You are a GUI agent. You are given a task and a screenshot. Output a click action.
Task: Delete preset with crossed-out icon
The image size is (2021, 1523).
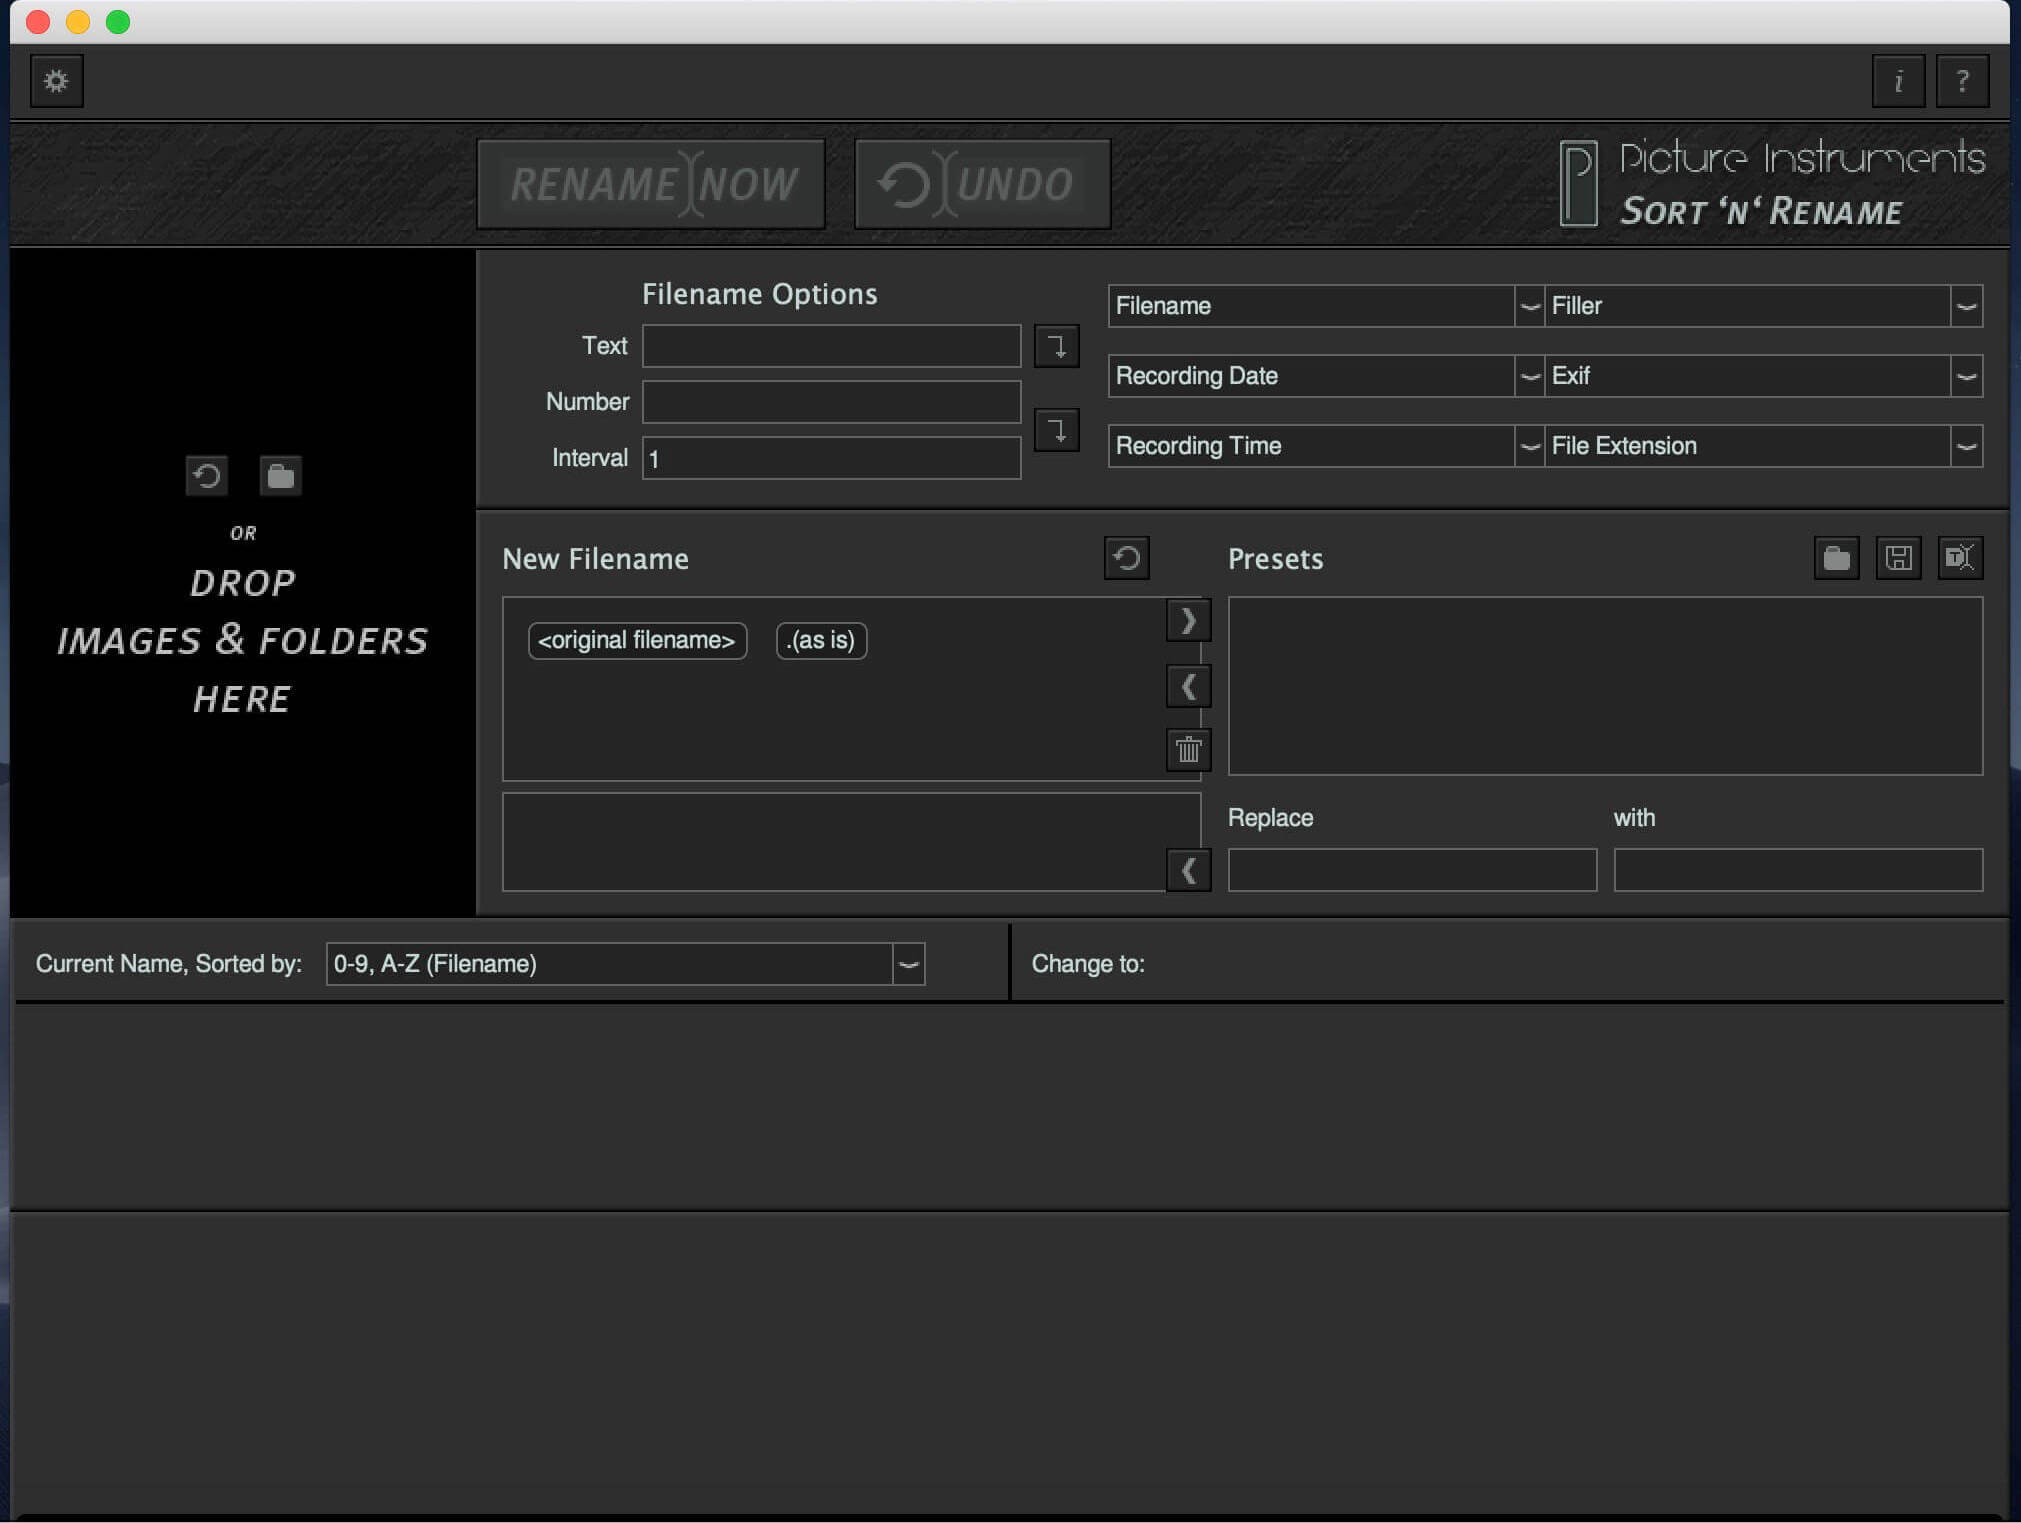(1960, 558)
